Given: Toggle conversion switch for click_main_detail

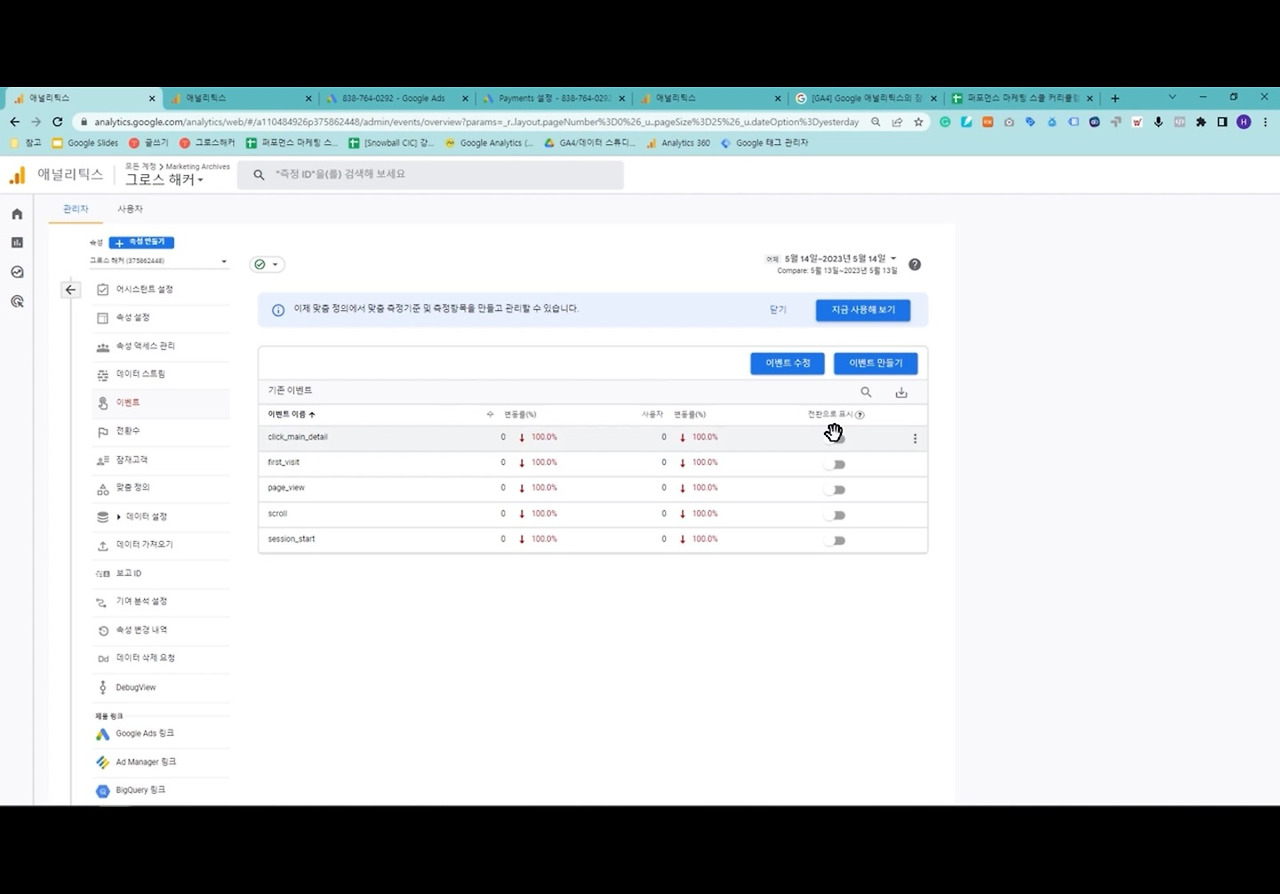Looking at the screenshot, I should [x=835, y=438].
